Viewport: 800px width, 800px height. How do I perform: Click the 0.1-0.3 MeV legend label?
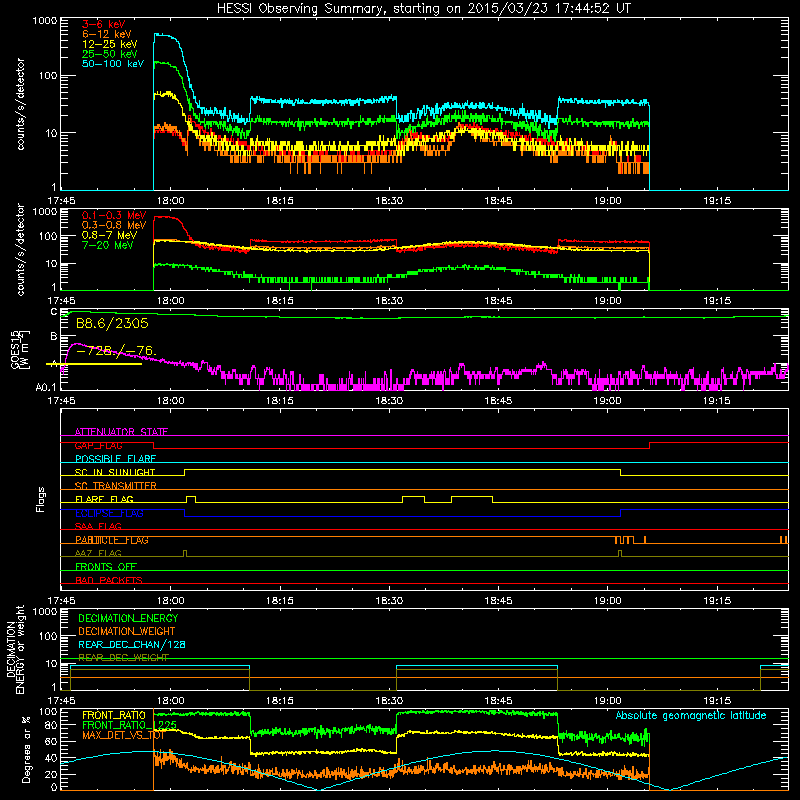[x=114, y=215]
